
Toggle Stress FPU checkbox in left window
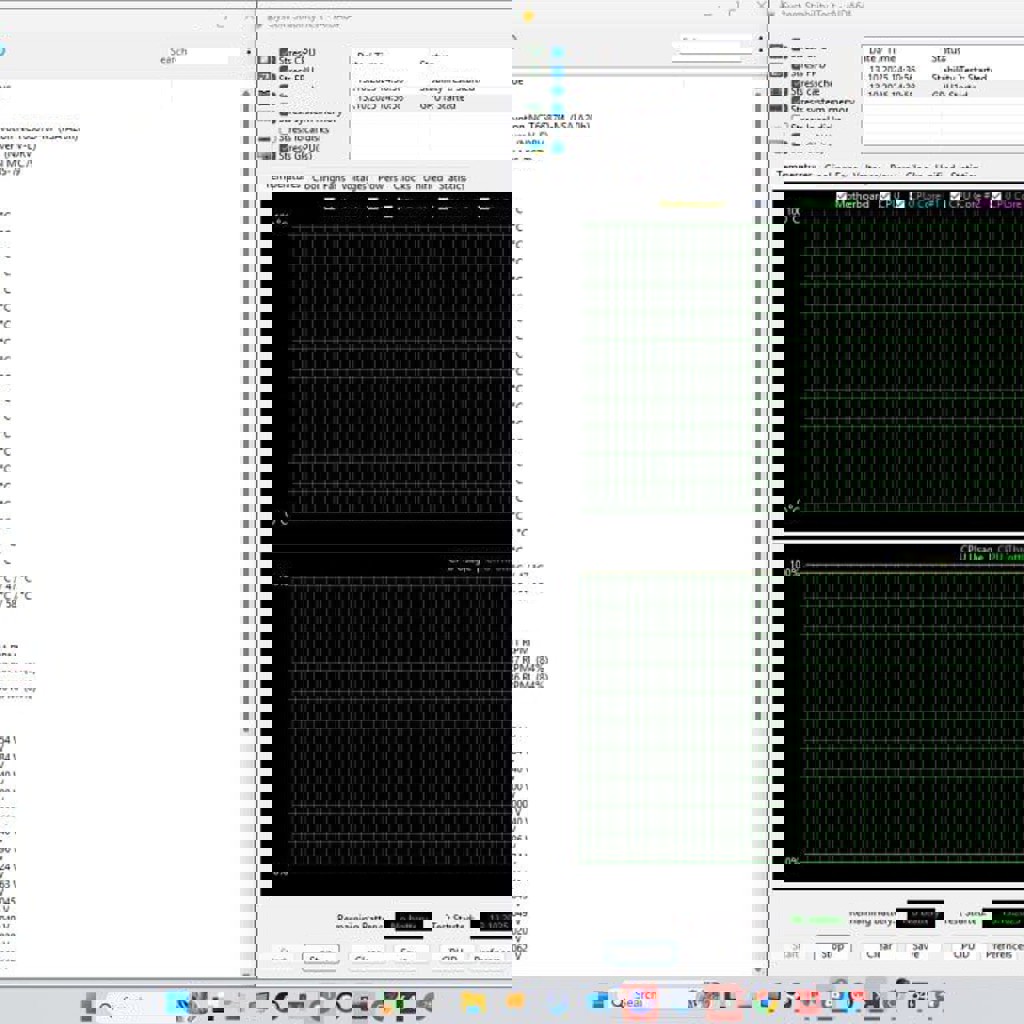tap(283, 69)
